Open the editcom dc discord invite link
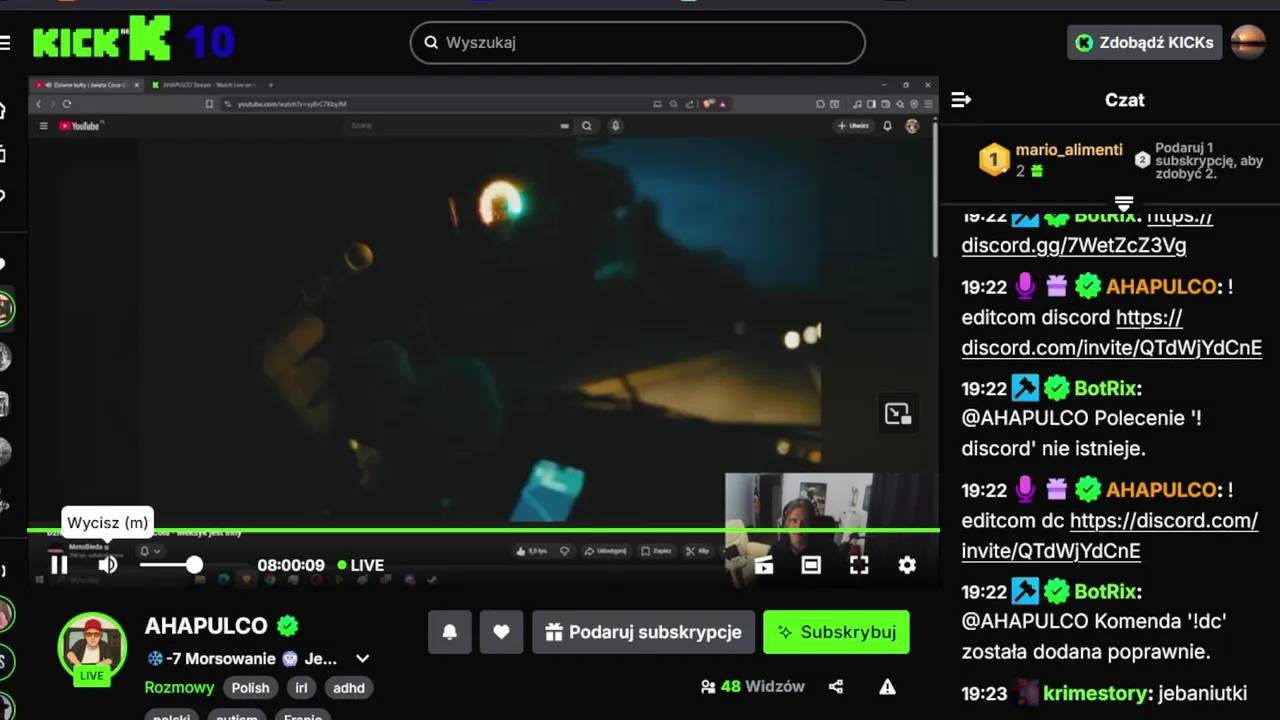 click(1109, 536)
